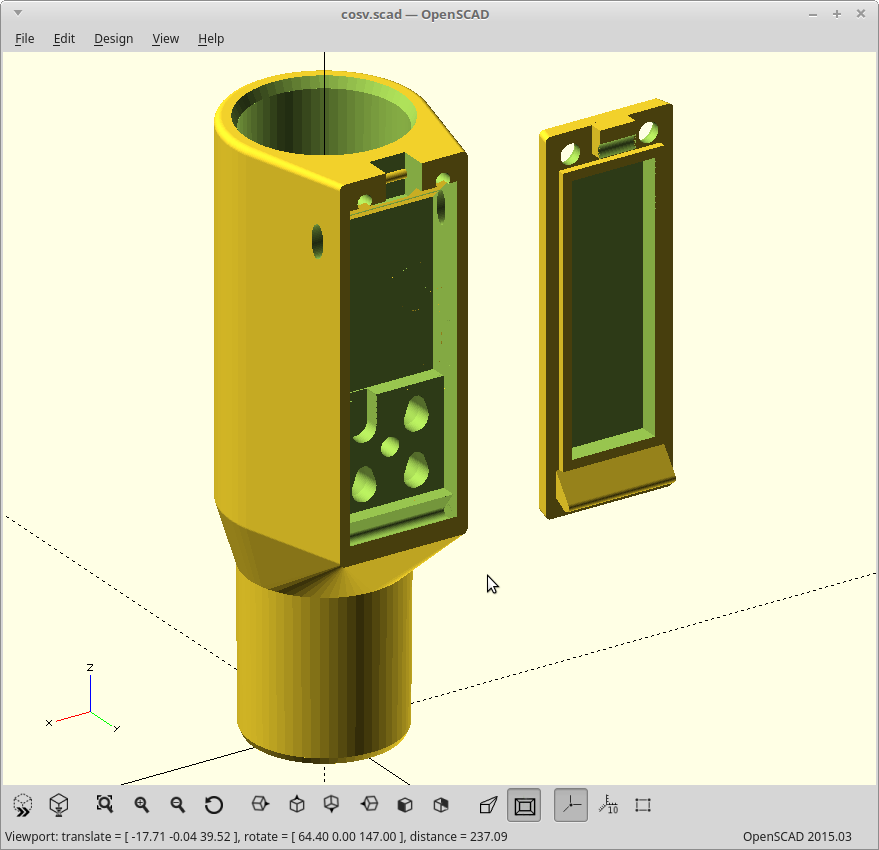Switch to the Left view cube icon
Screen dimensions: 879x850
[x=369, y=804]
